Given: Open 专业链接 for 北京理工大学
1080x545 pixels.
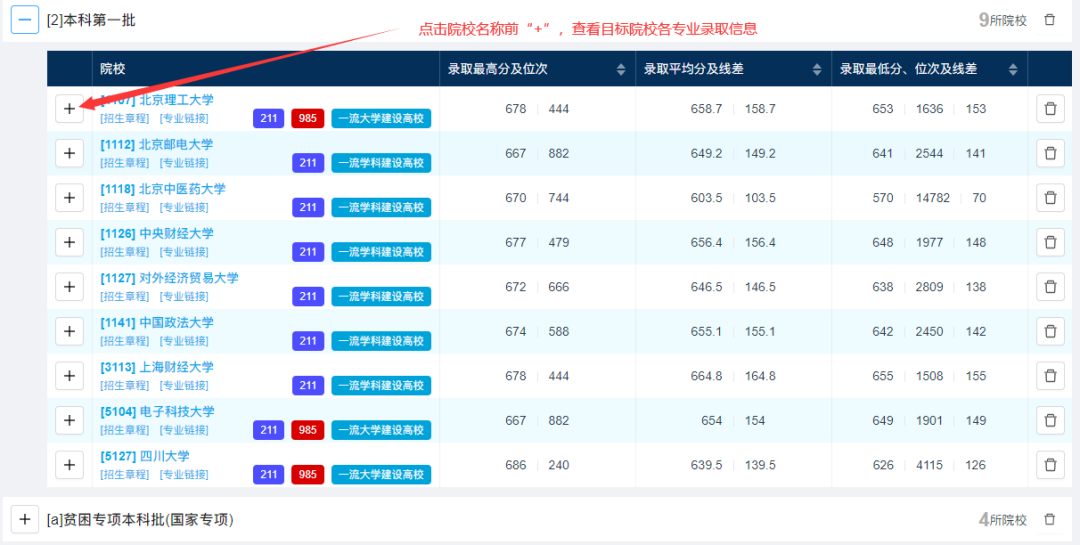Looking at the screenshot, I should coord(184,119).
